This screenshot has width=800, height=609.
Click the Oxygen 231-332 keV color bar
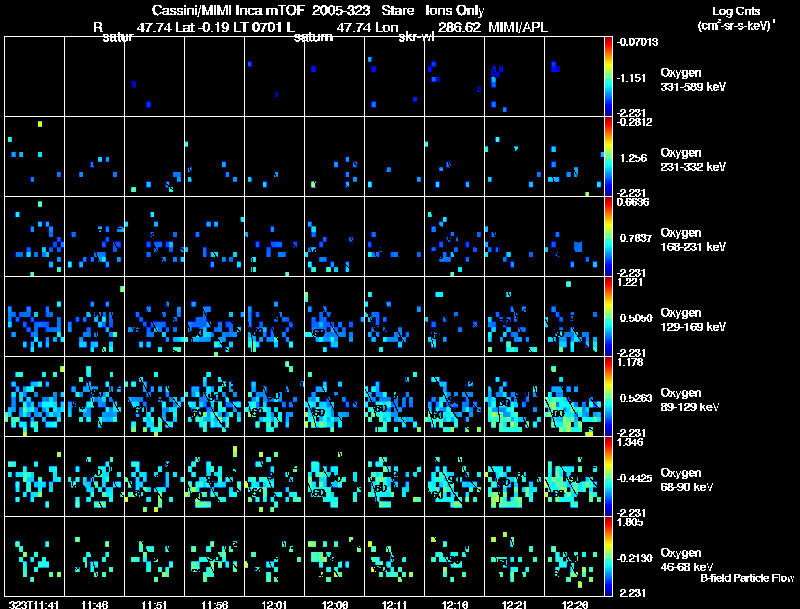tap(608, 156)
